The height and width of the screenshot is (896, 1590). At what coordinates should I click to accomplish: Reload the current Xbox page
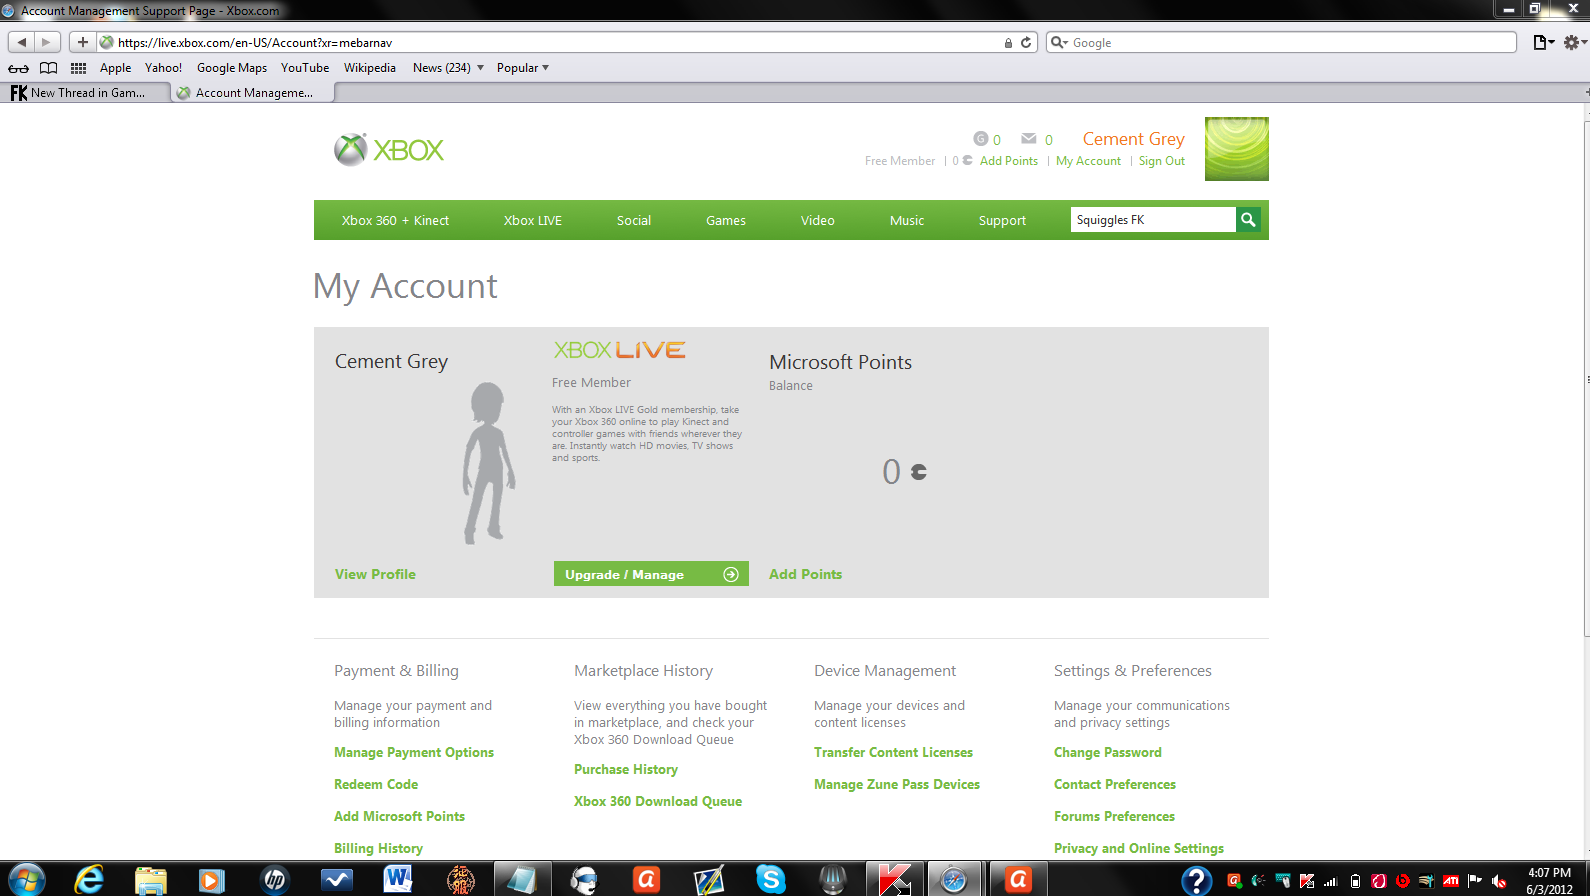click(1026, 43)
